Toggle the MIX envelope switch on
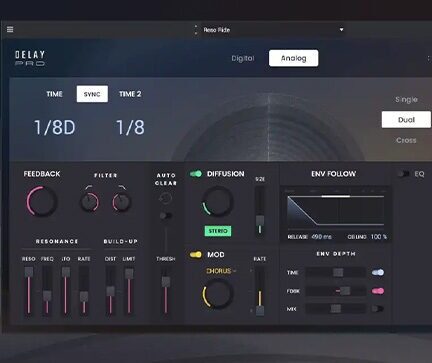The width and height of the screenshot is (432, 363). point(378,309)
